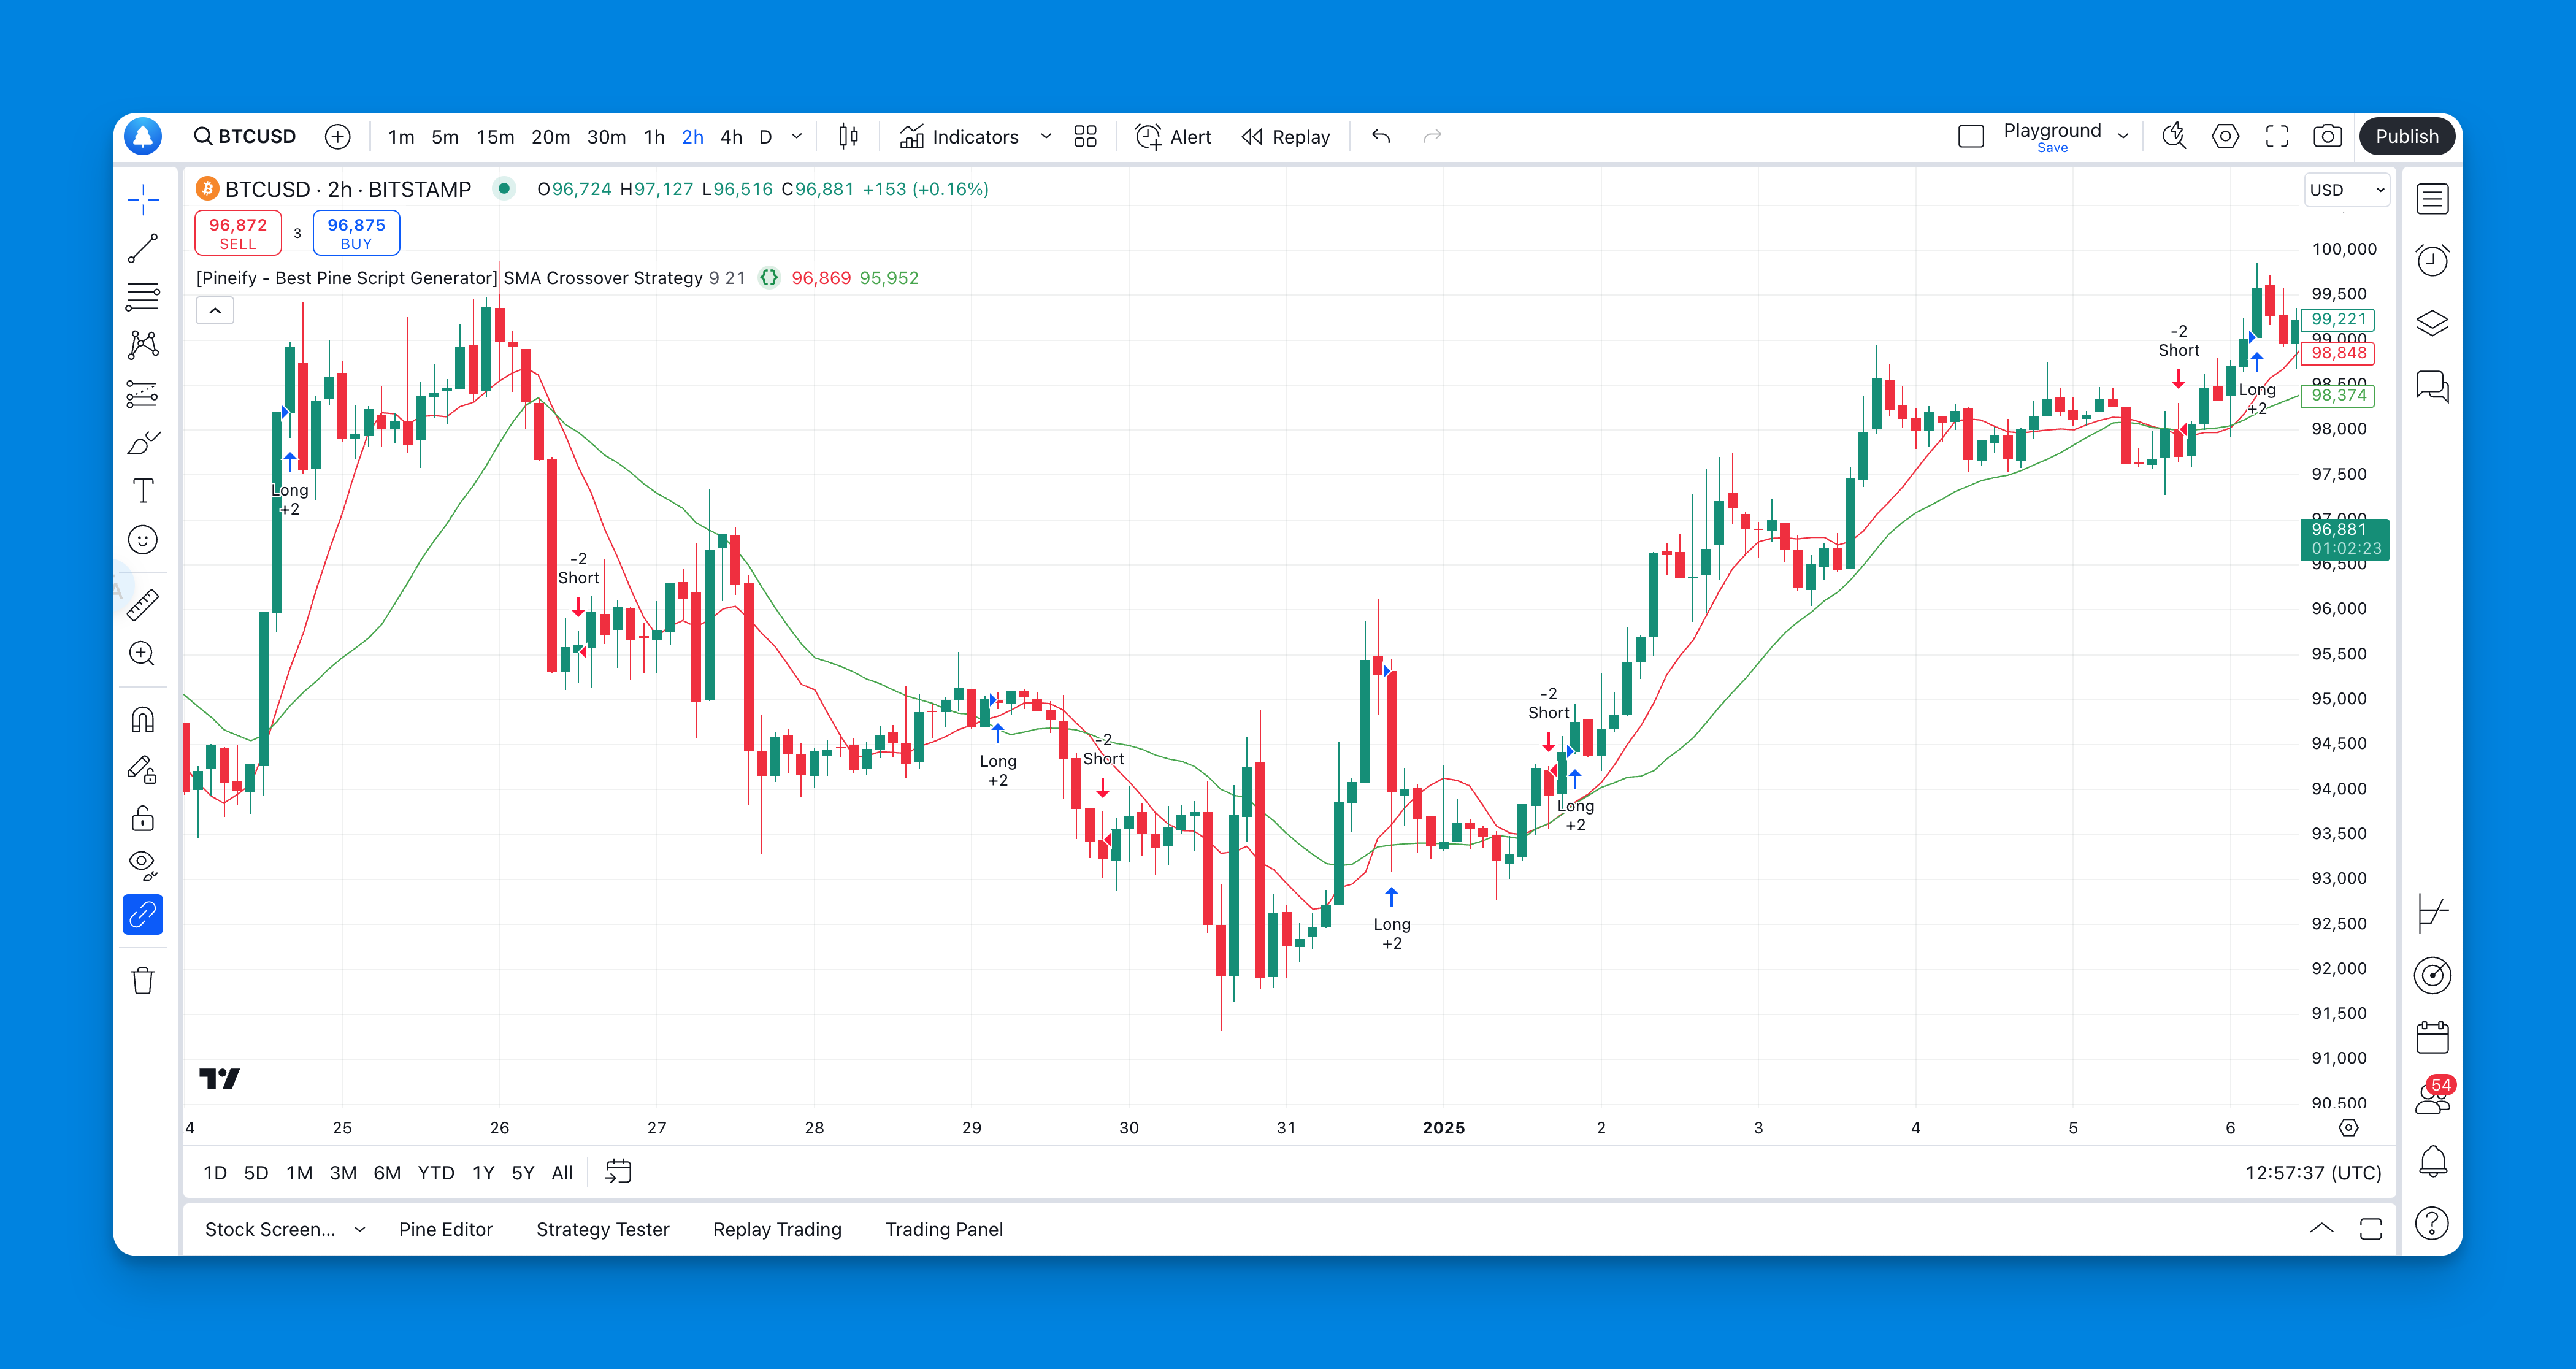Select the D daily timeframe
Image resolution: width=2576 pixels, height=1369 pixels.
coord(765,137)
